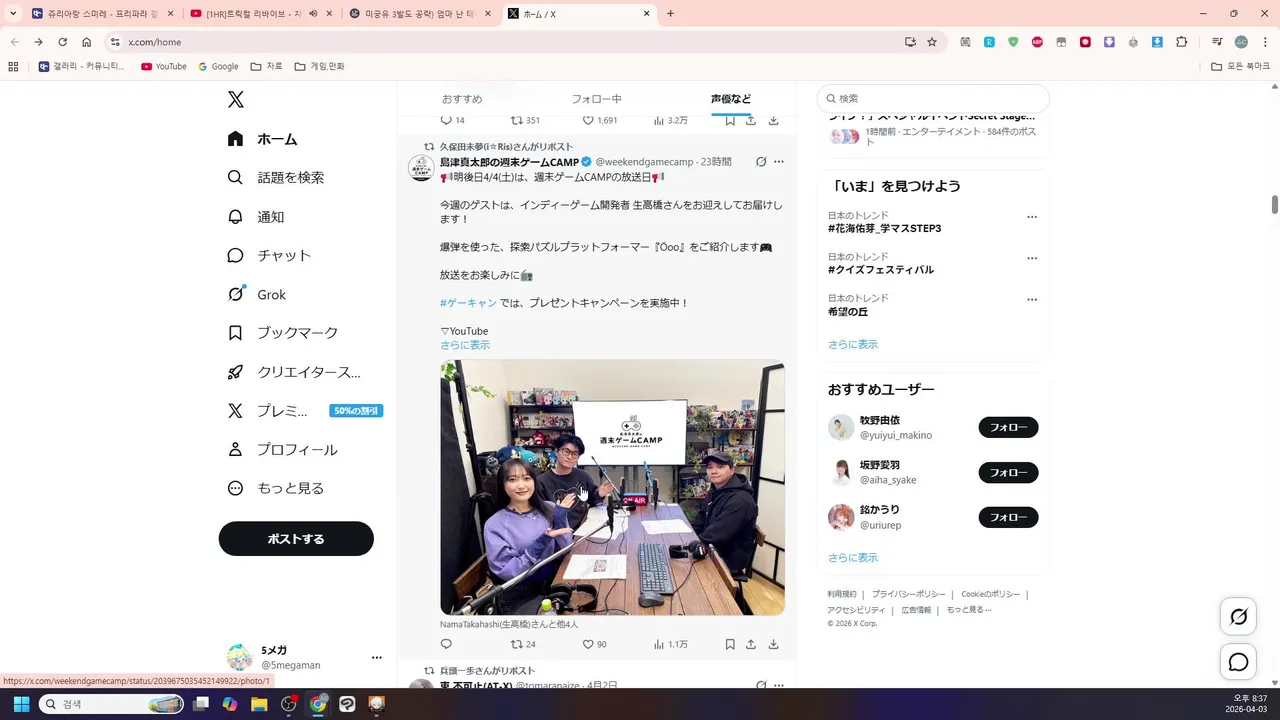The width and height of the screenshot is (1280, 720).
Task: Open もっと見る in the sidebar
Action: click(276, 488)
